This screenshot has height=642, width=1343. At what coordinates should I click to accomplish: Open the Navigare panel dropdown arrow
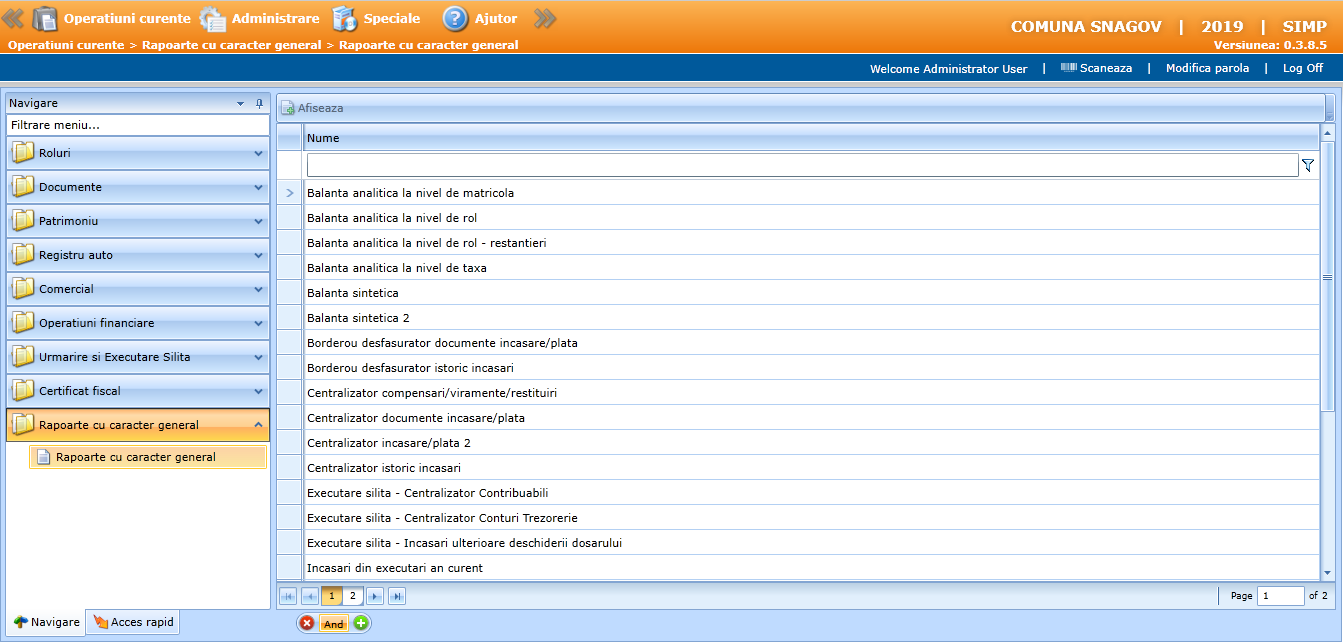tap(240, 103)
